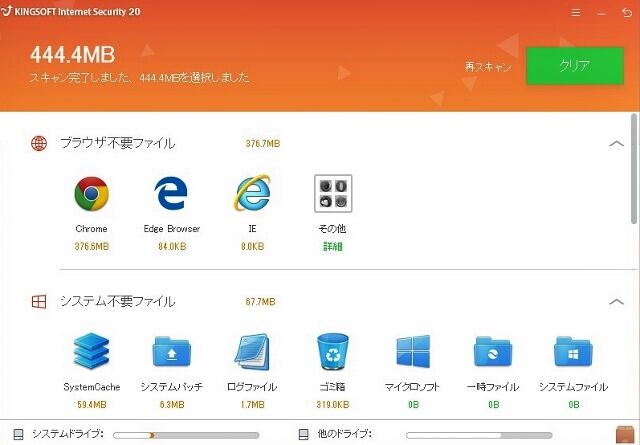Click the システムパッチ folder icon
The height and width of the screenshot is (445, 640).
171,352
